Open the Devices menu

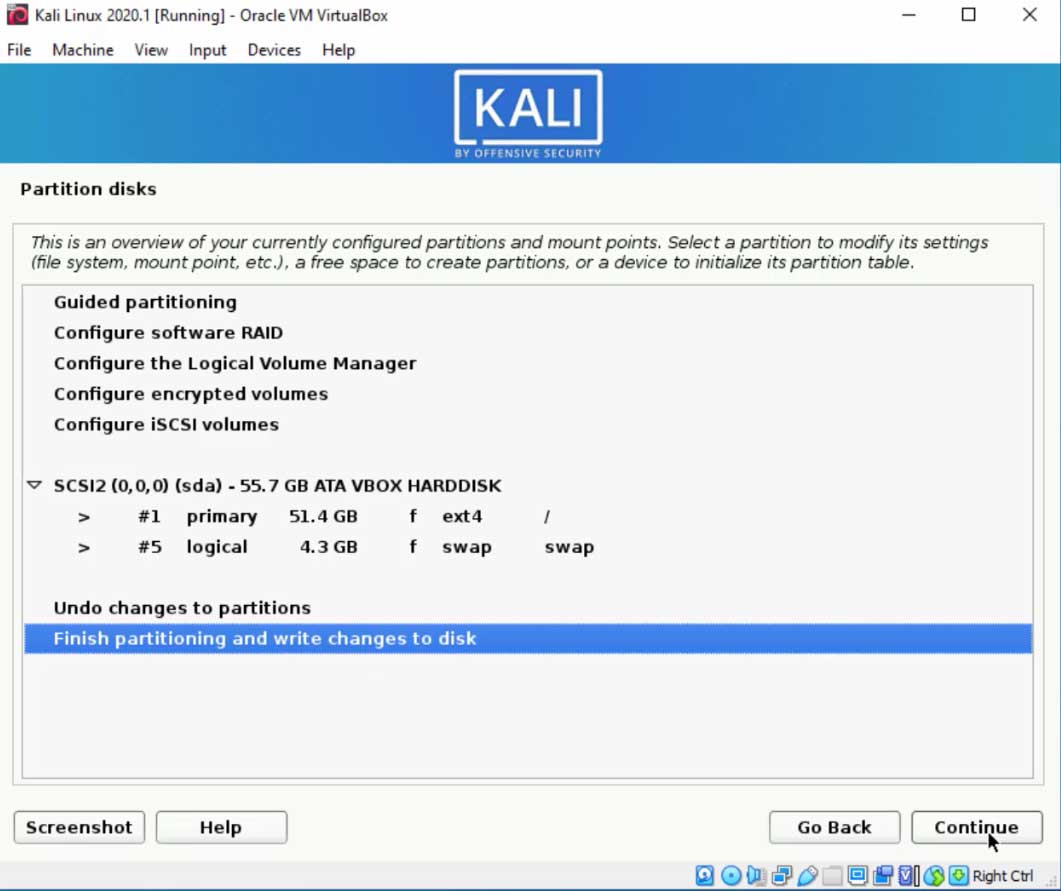(274, 50)
